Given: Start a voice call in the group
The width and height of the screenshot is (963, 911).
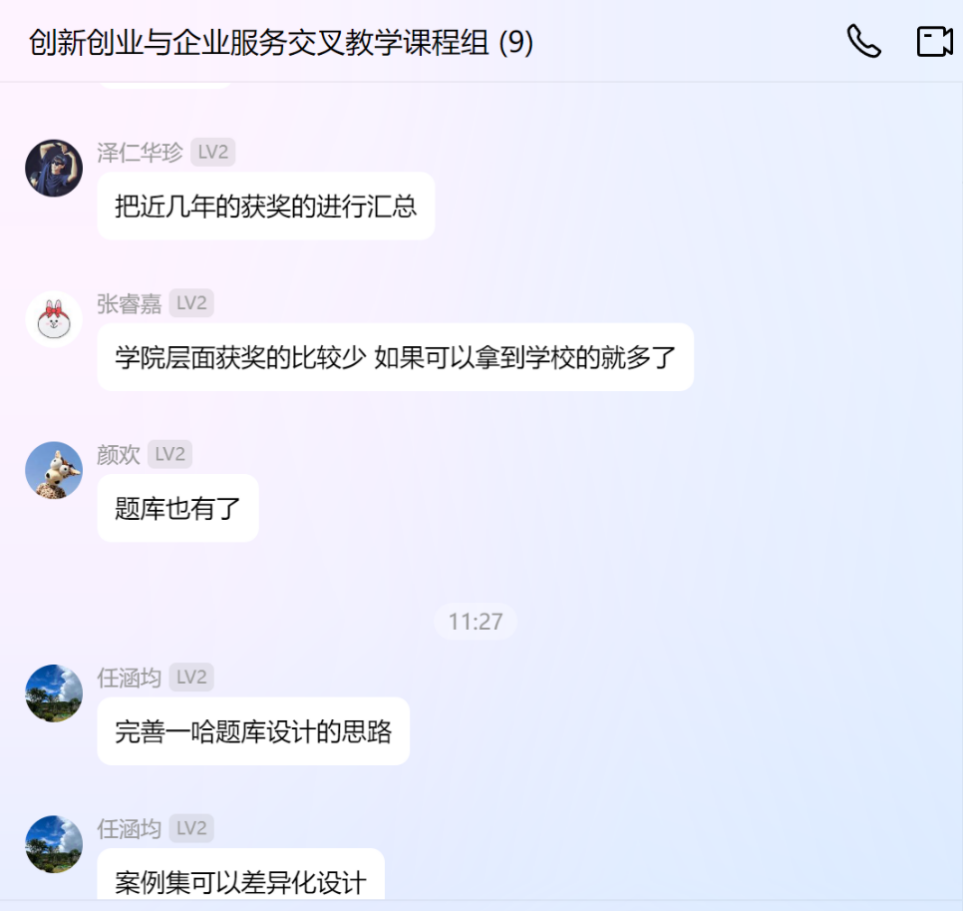Looking at the screenshot, I should click(864, 41).
